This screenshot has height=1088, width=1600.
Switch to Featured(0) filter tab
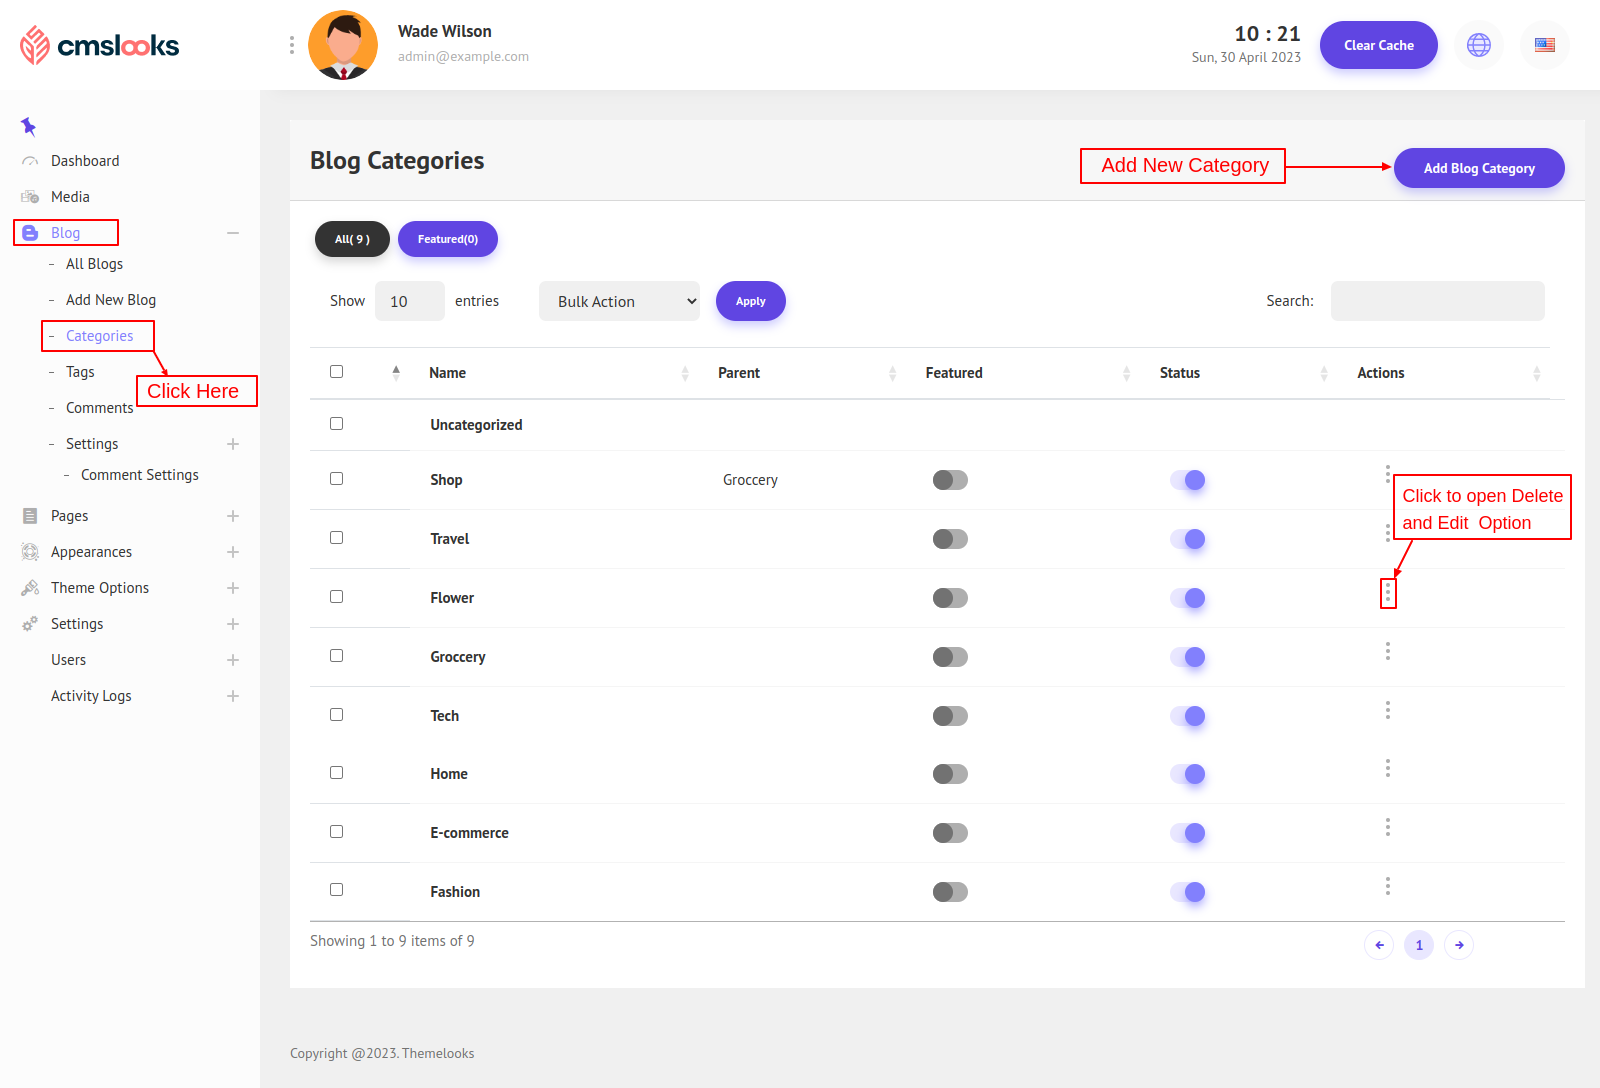click(447, 239)
